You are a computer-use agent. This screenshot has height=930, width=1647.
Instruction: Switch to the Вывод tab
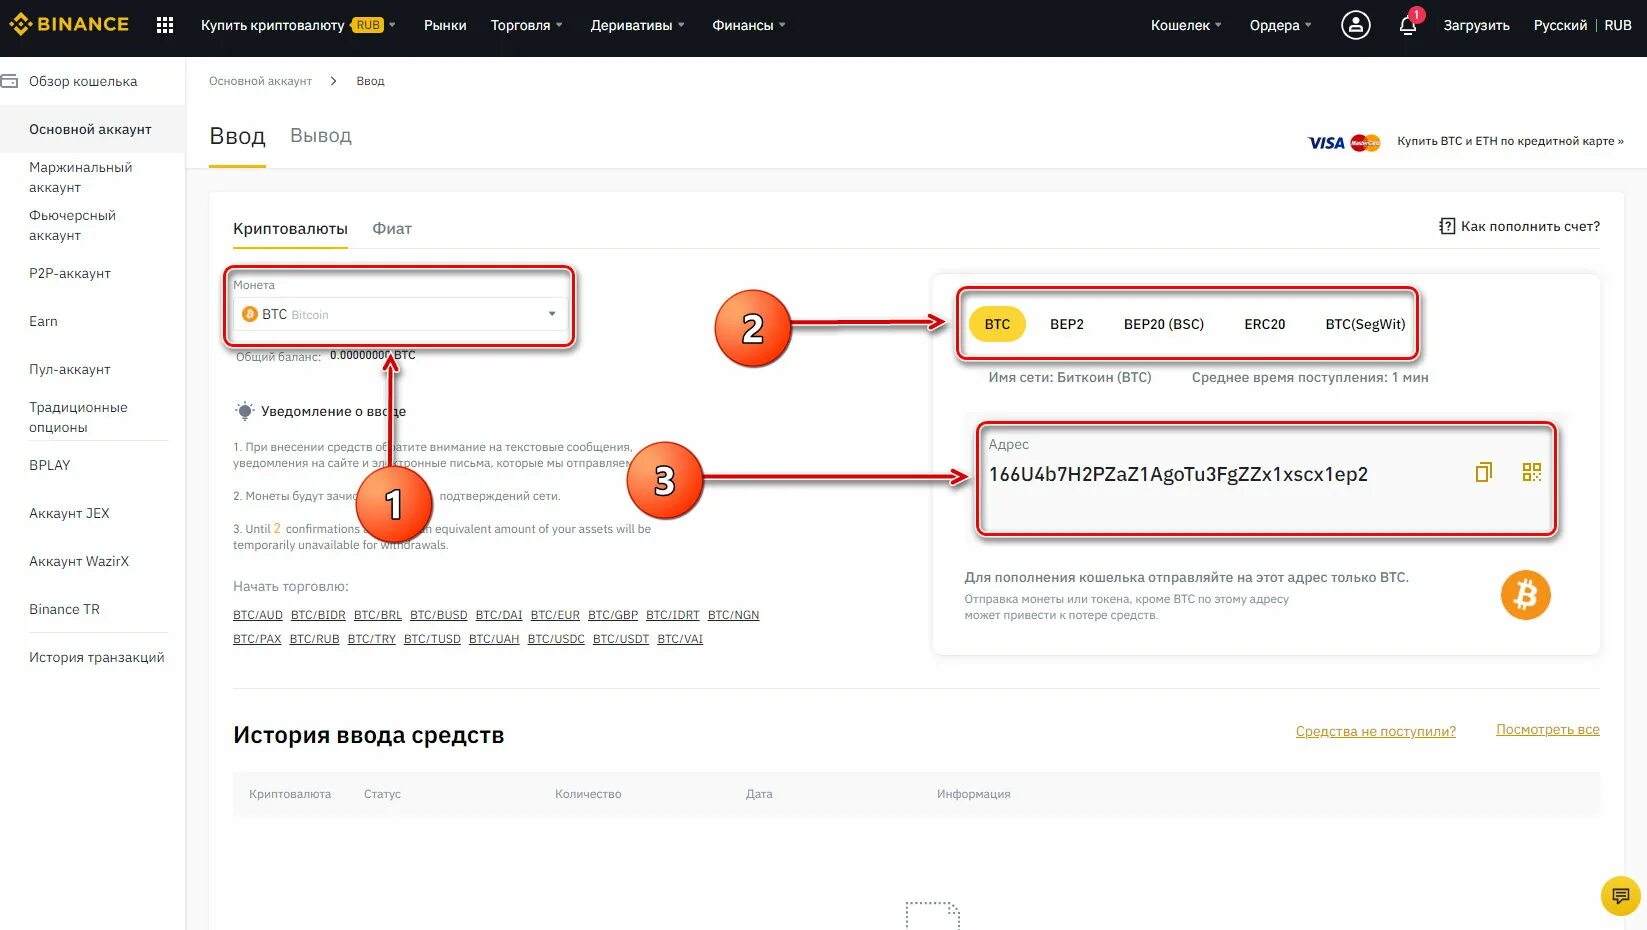321,135
